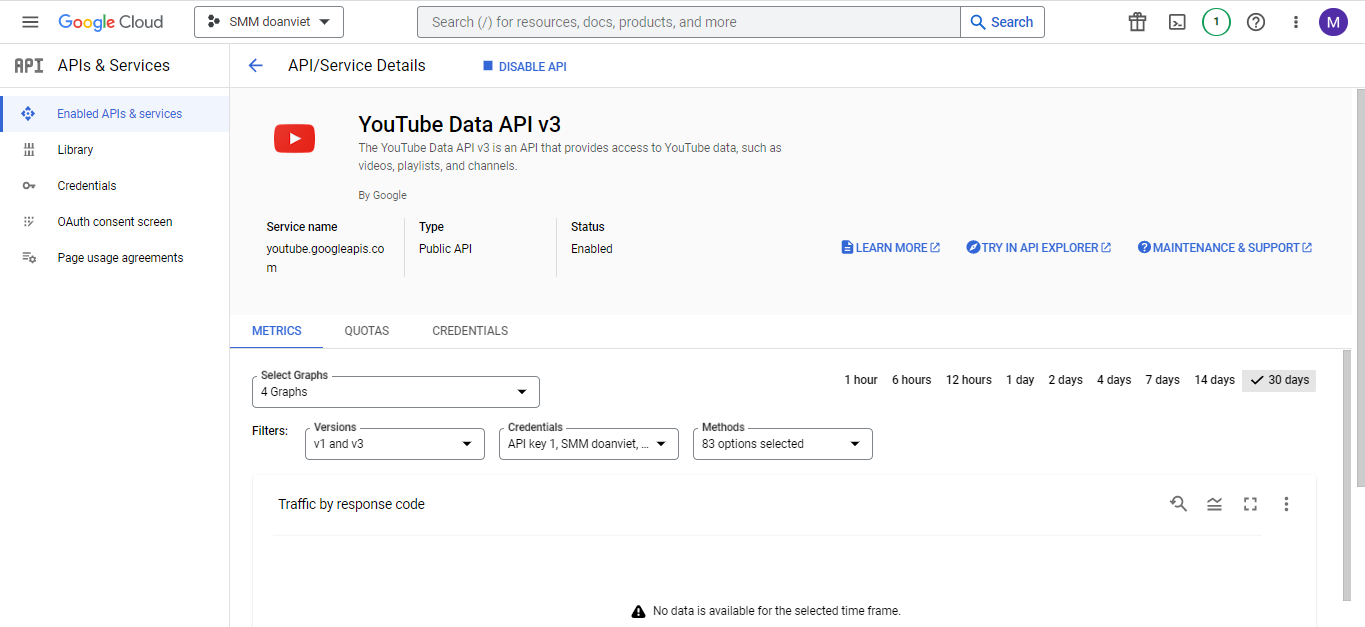Image resolution: width=1365 pixels, height=627 pixels.
Task: Open notifications with the green badge
Action: [1216, 21]
